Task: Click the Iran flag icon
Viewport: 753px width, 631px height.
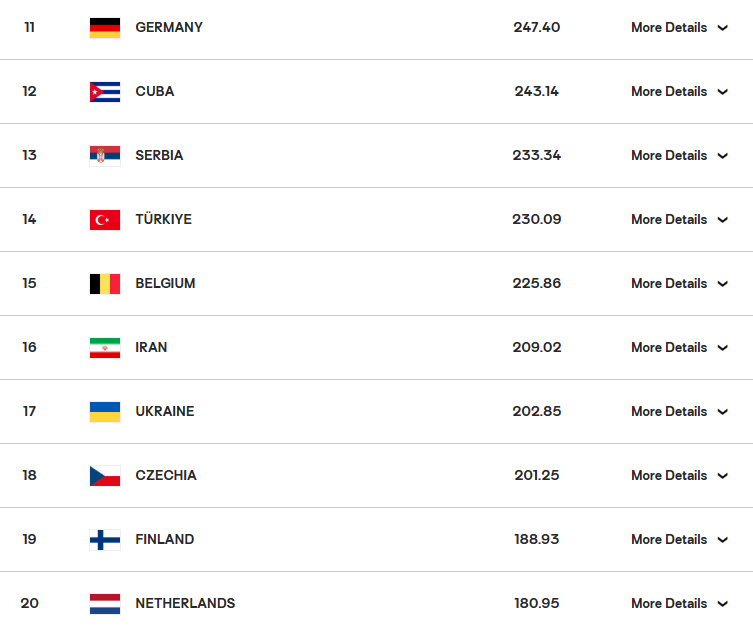Action: point(104,348)
